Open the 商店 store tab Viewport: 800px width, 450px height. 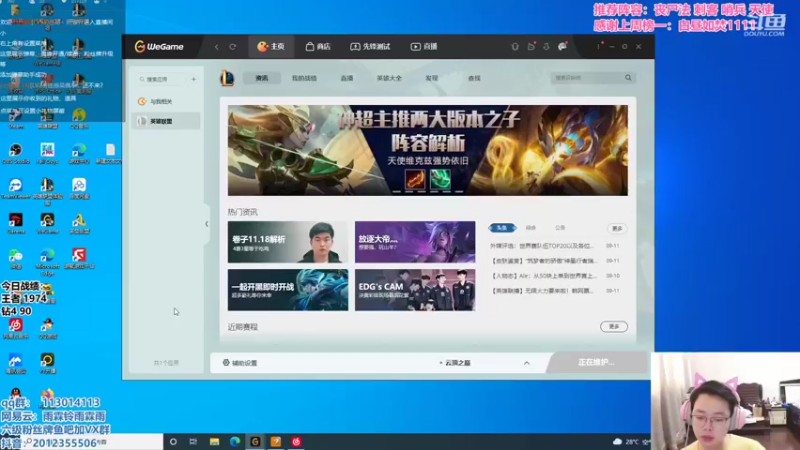317,46
